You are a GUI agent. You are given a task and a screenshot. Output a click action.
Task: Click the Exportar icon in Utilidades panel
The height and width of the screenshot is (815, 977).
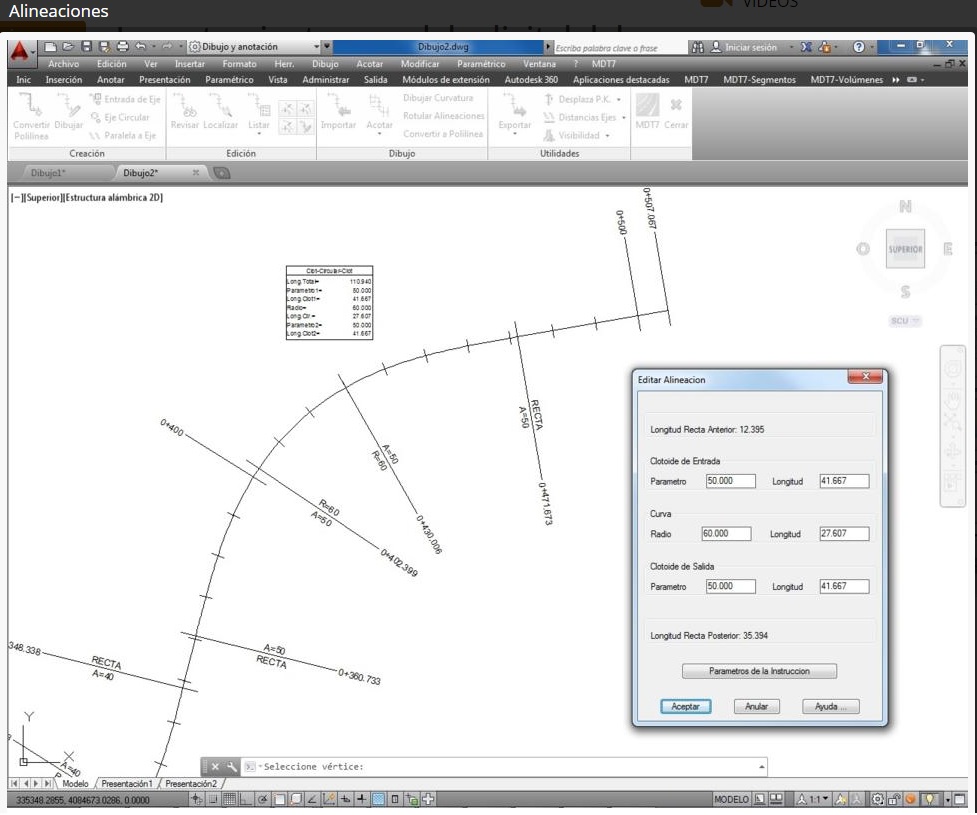click(515, 111)
